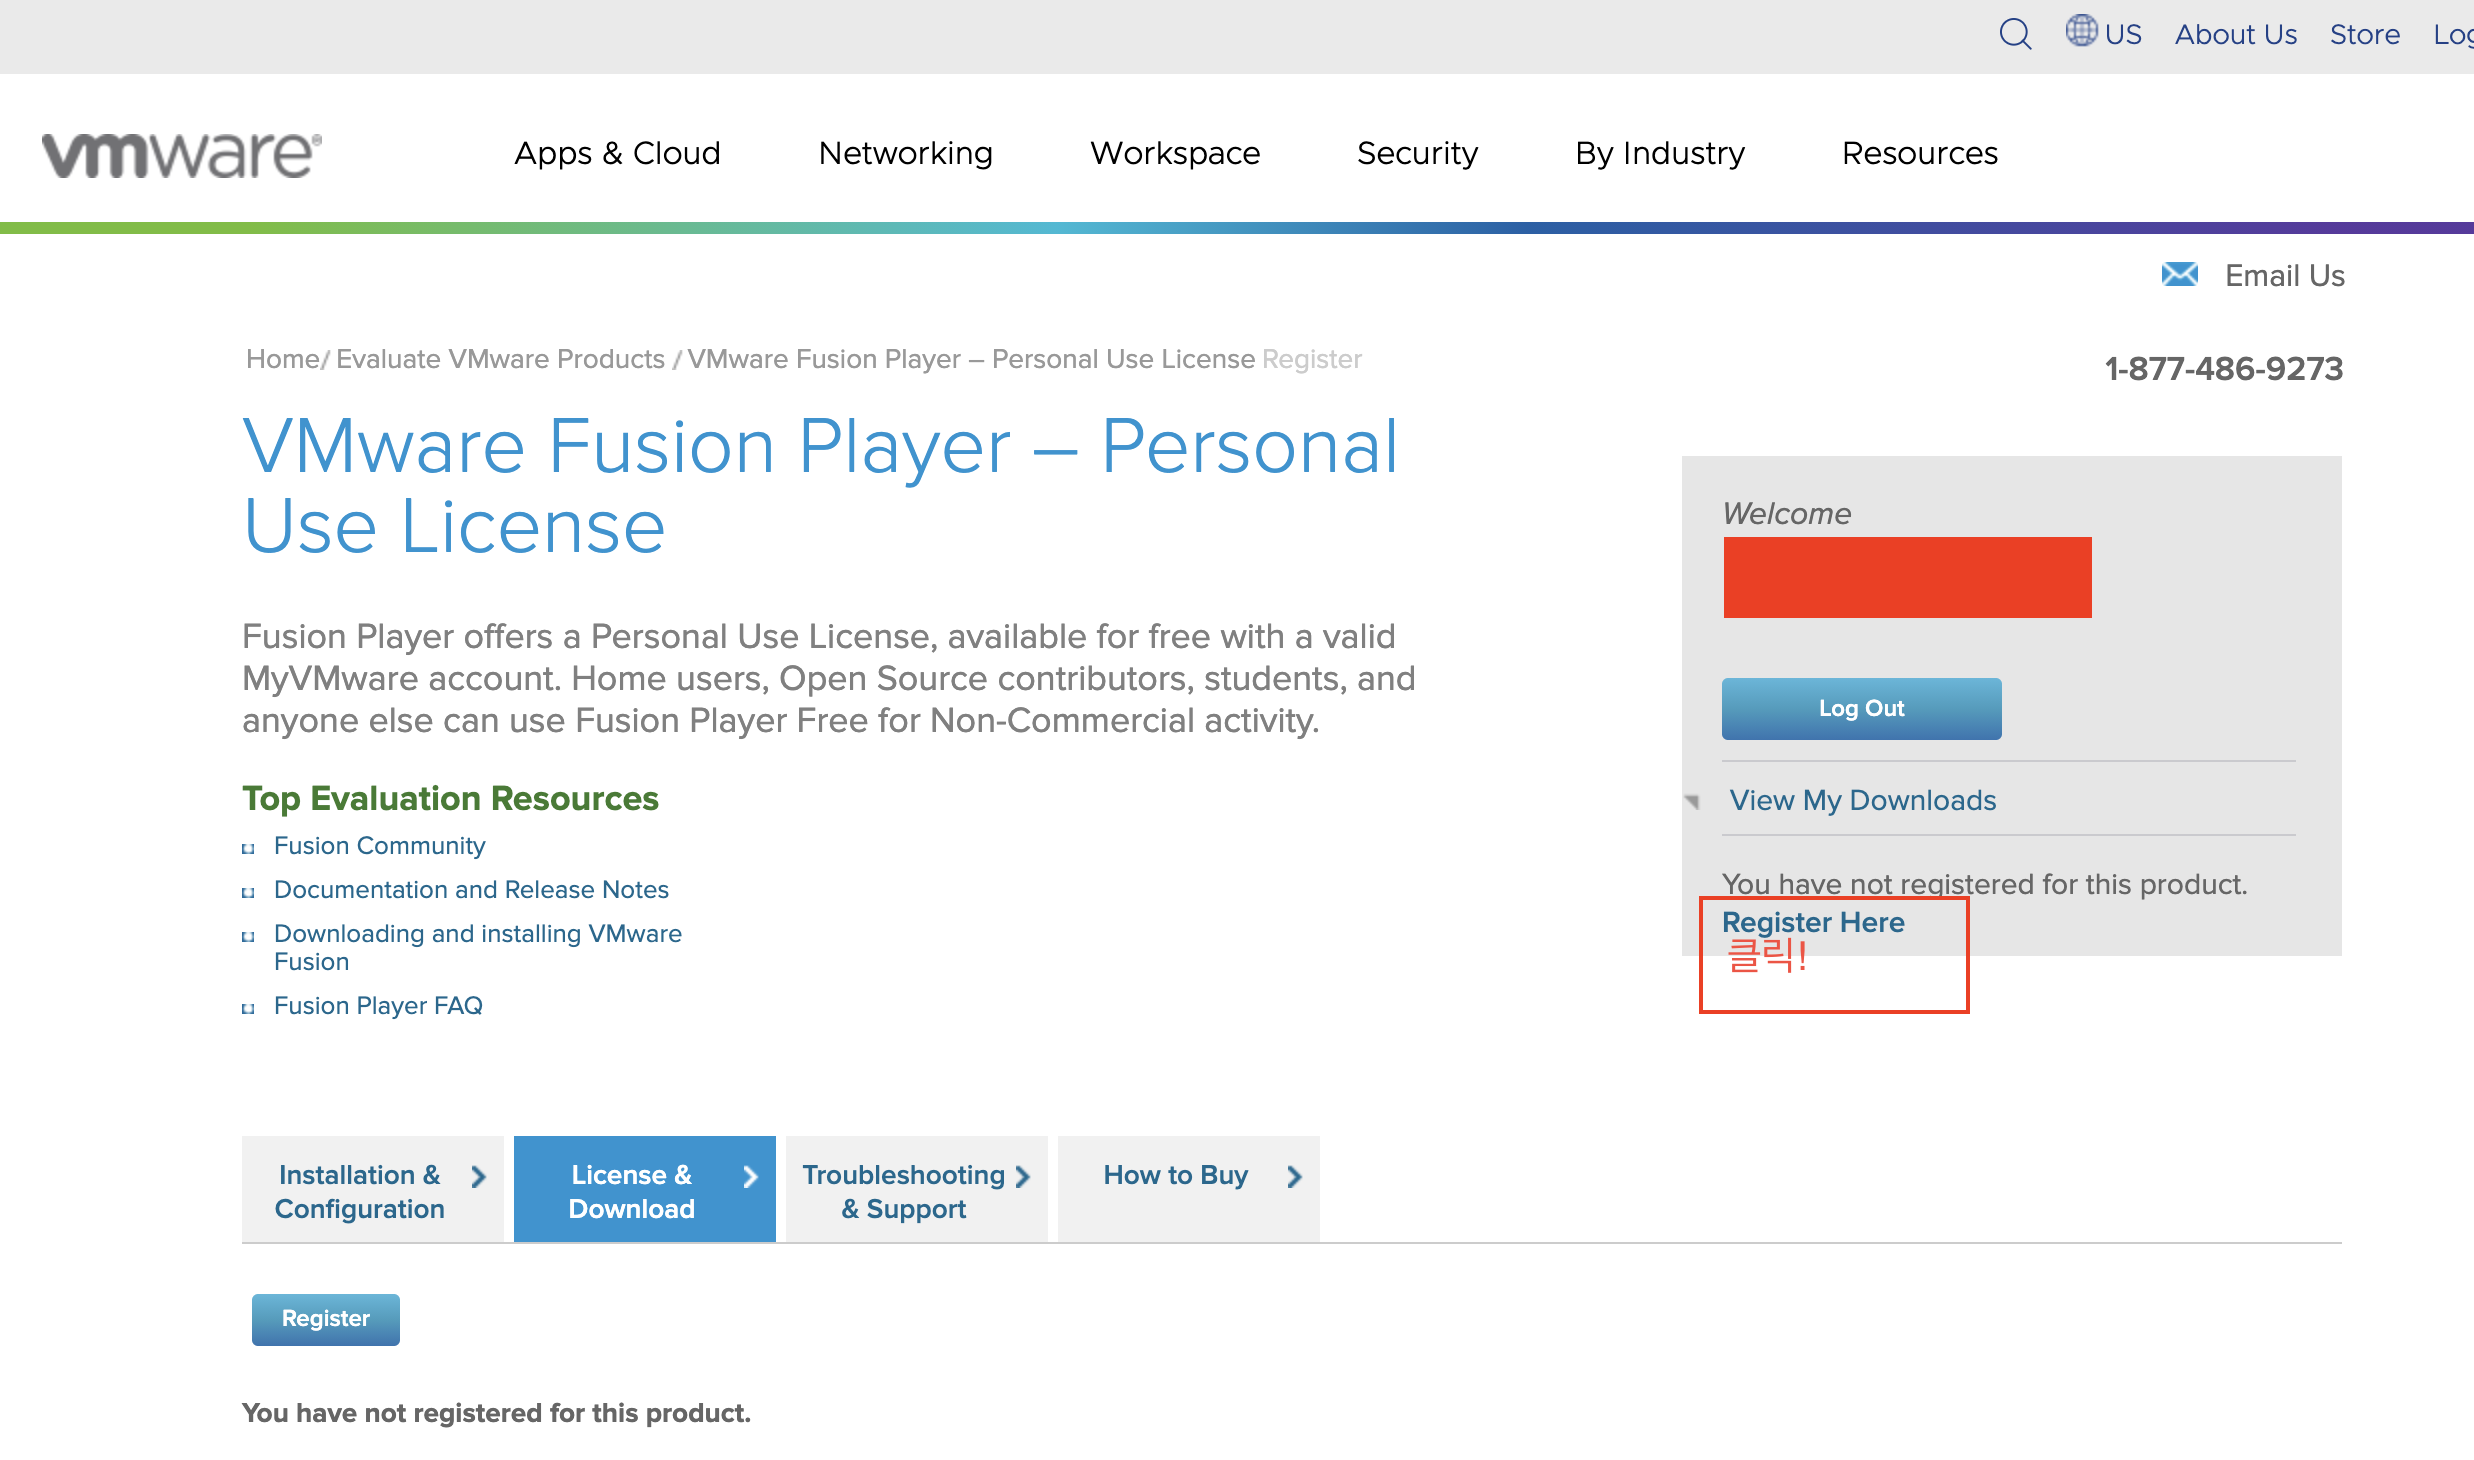
Task: Click the search magnifier icon
Action: point(2014,34)
